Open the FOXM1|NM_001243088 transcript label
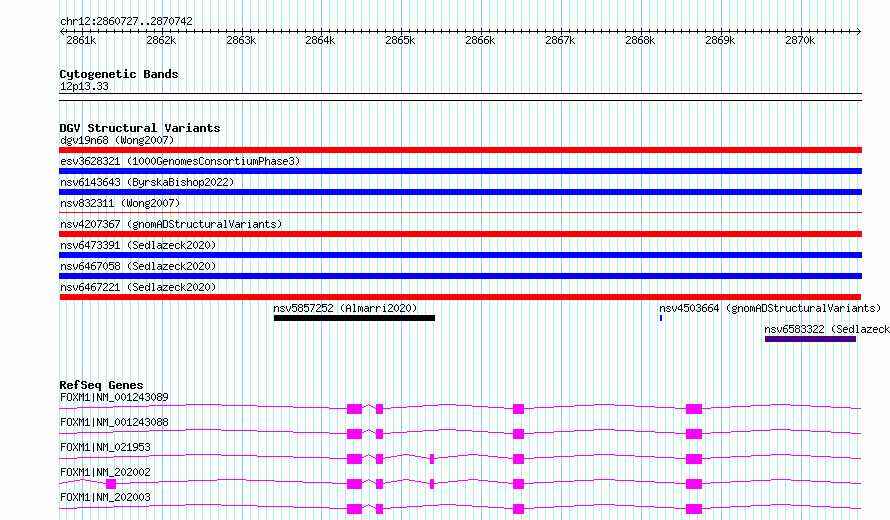Screen dimensions: 890x520 pyautogui.click(x=114, y=422)
